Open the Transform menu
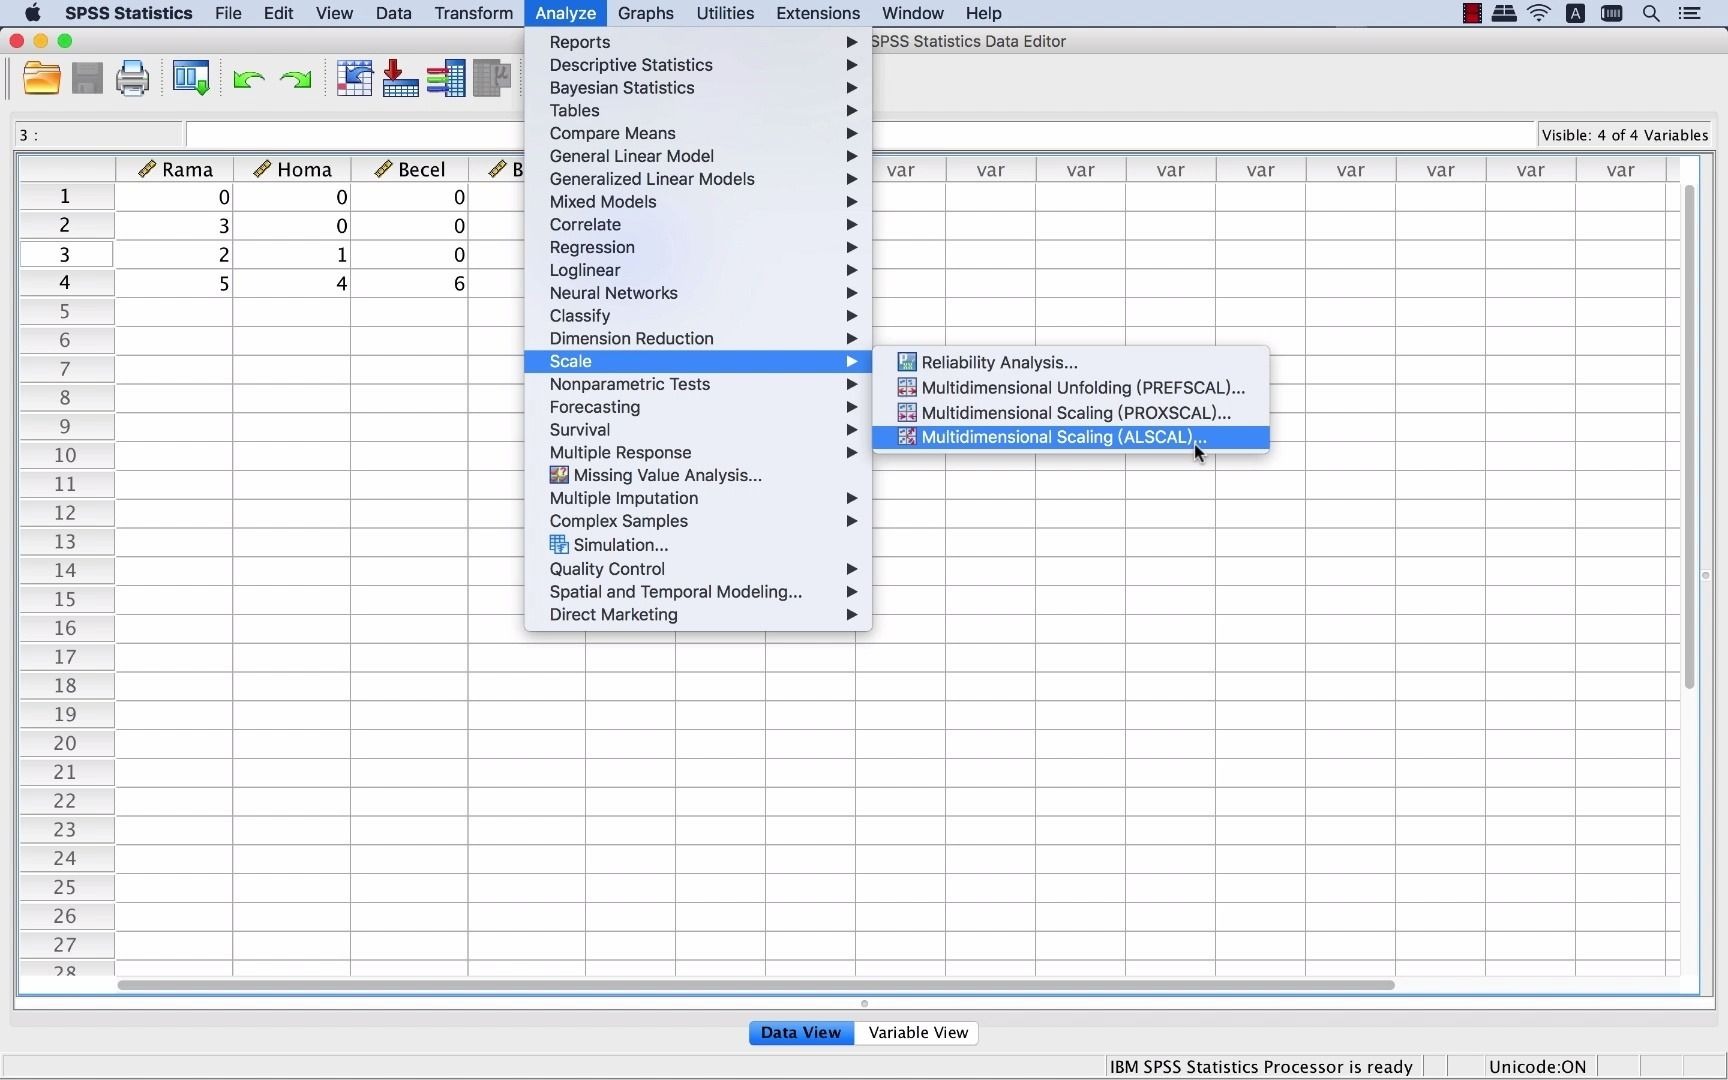Image resolution: width=1728 pixels, height=1080 pixels. click(474, 13)
